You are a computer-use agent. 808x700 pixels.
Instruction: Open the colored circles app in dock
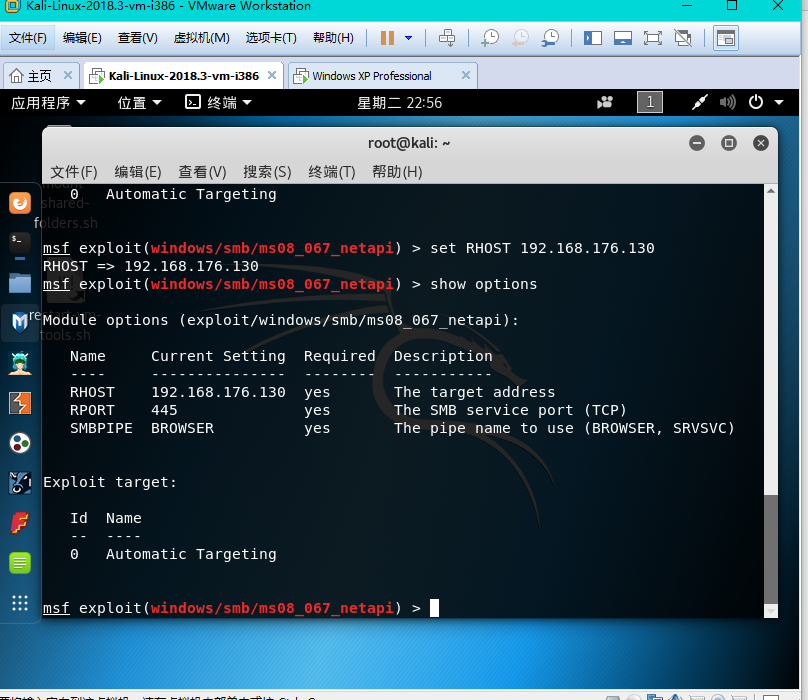[20, 443]
